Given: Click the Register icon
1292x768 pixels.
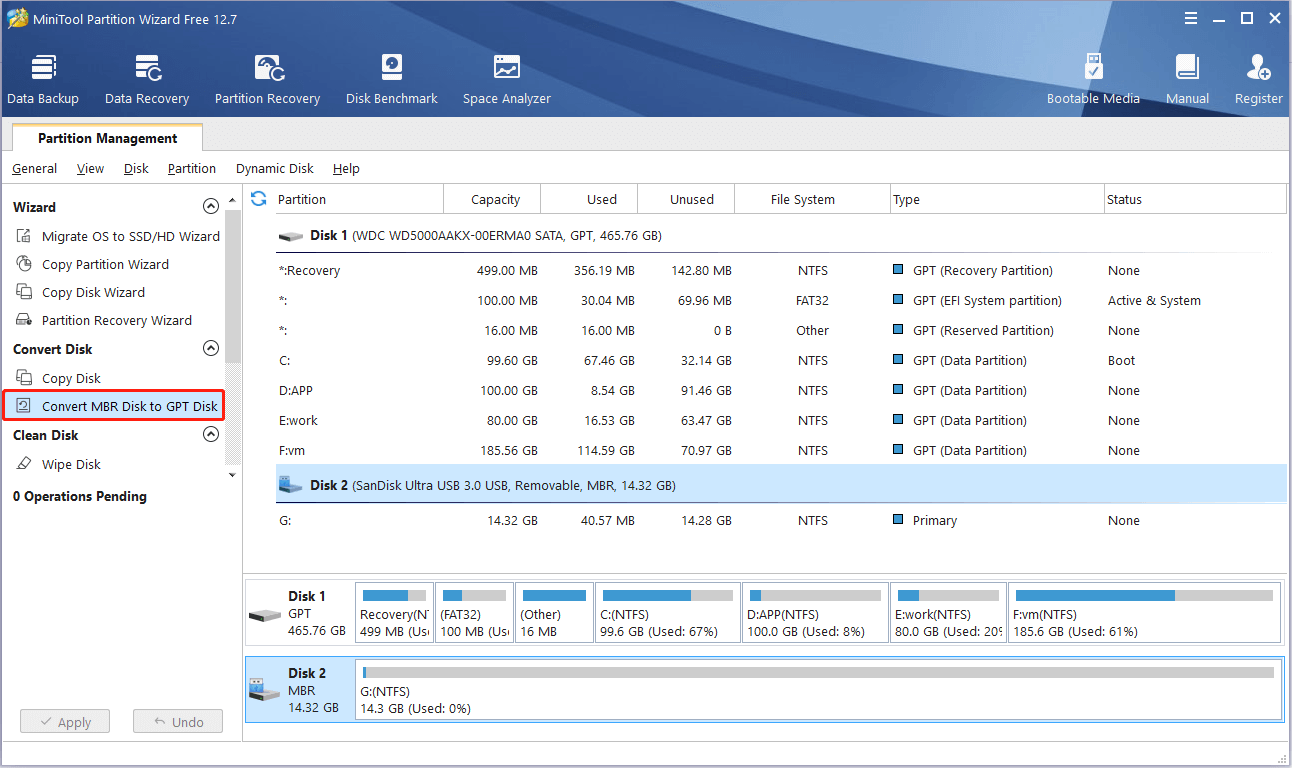Looking at the screenshot, I should pos(1258,68).
